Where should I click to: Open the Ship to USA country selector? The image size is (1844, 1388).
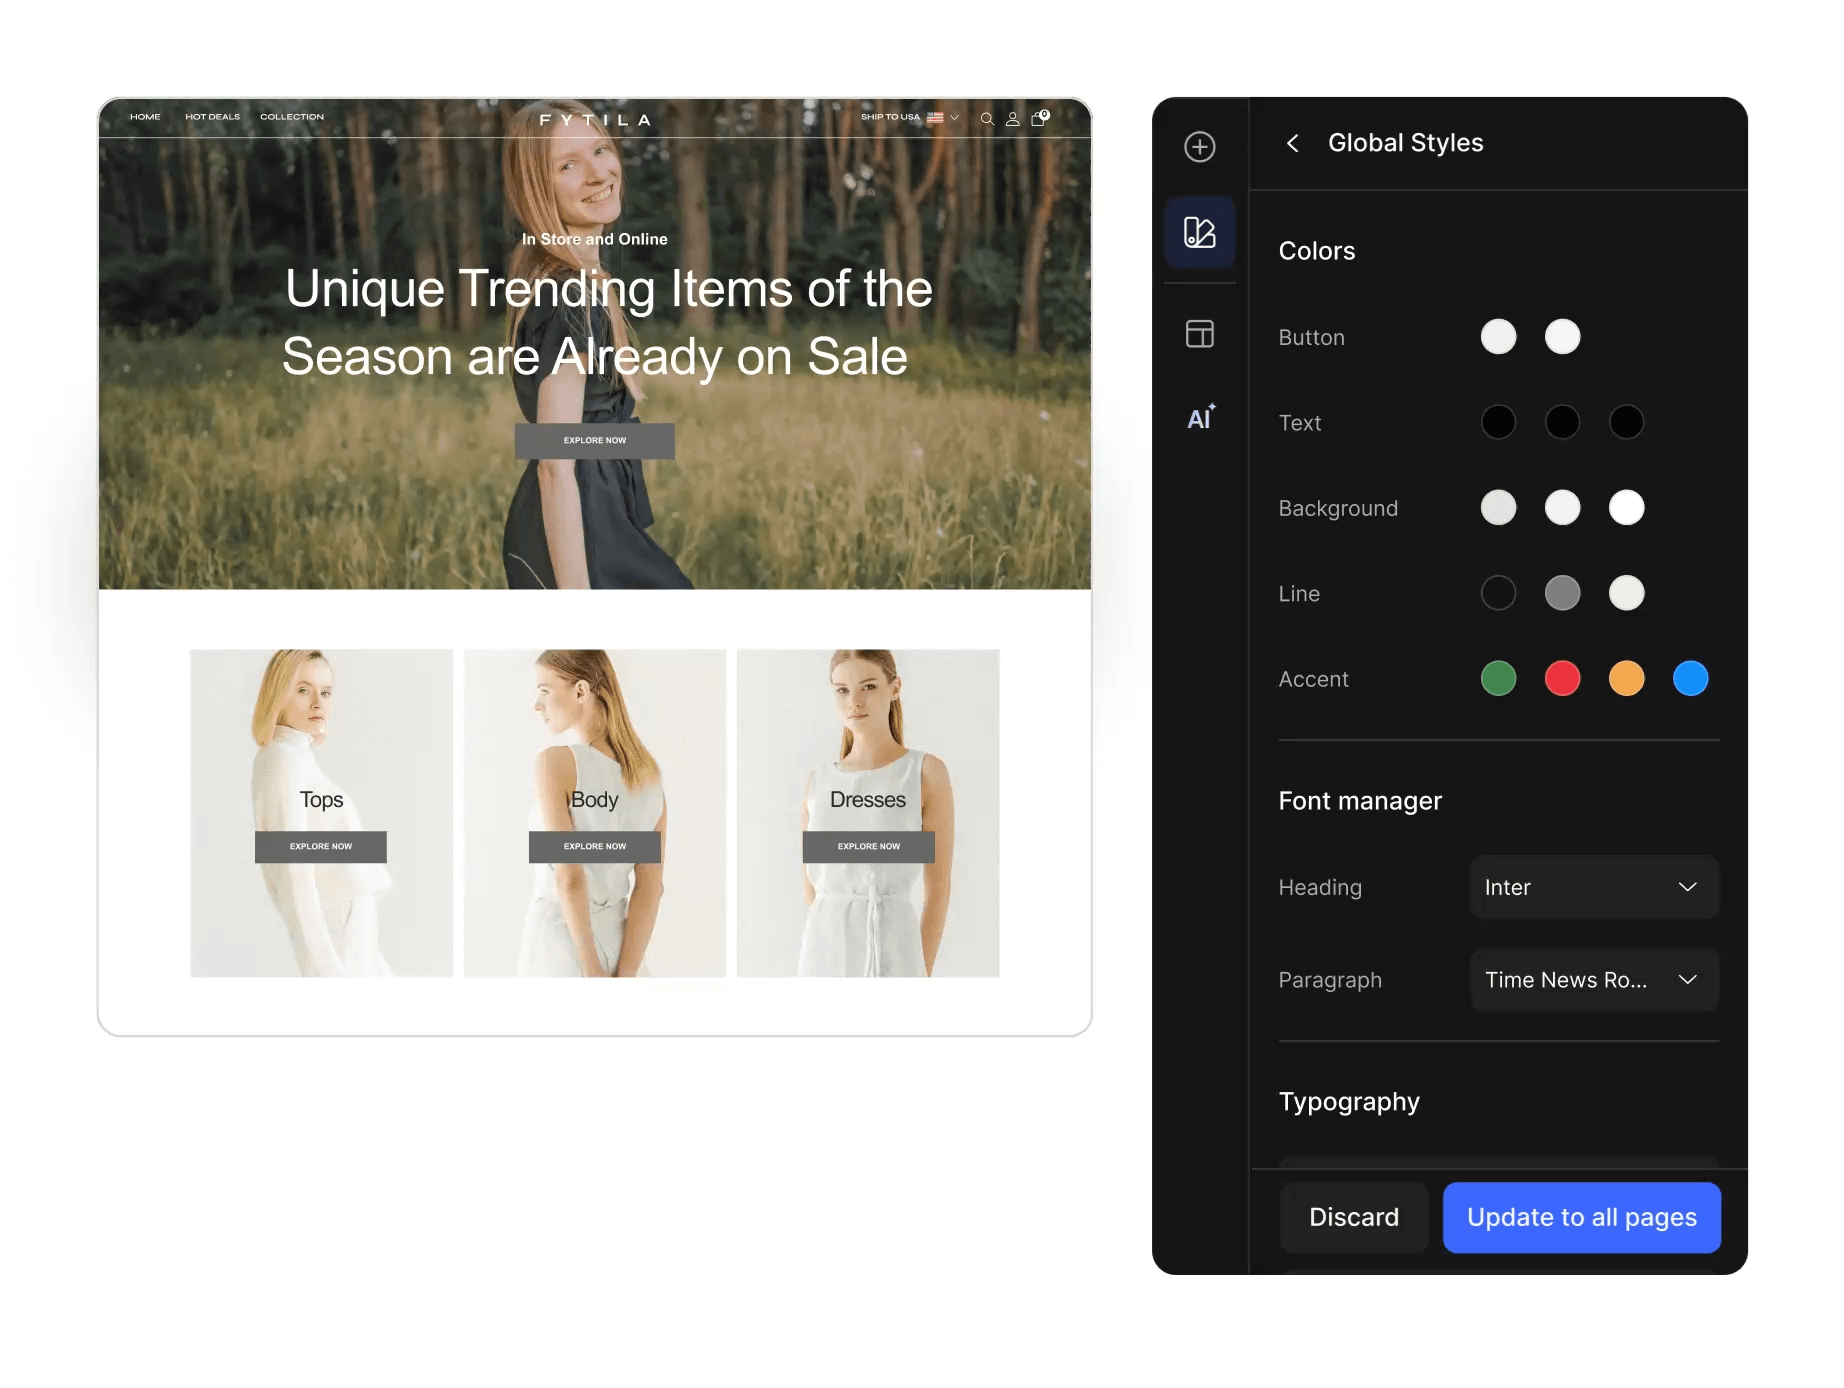click(x=909, y=118)
